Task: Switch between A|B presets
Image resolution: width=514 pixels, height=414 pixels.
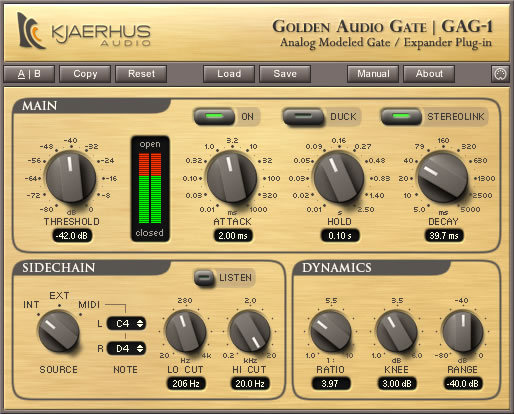Action: pos(29,74)
